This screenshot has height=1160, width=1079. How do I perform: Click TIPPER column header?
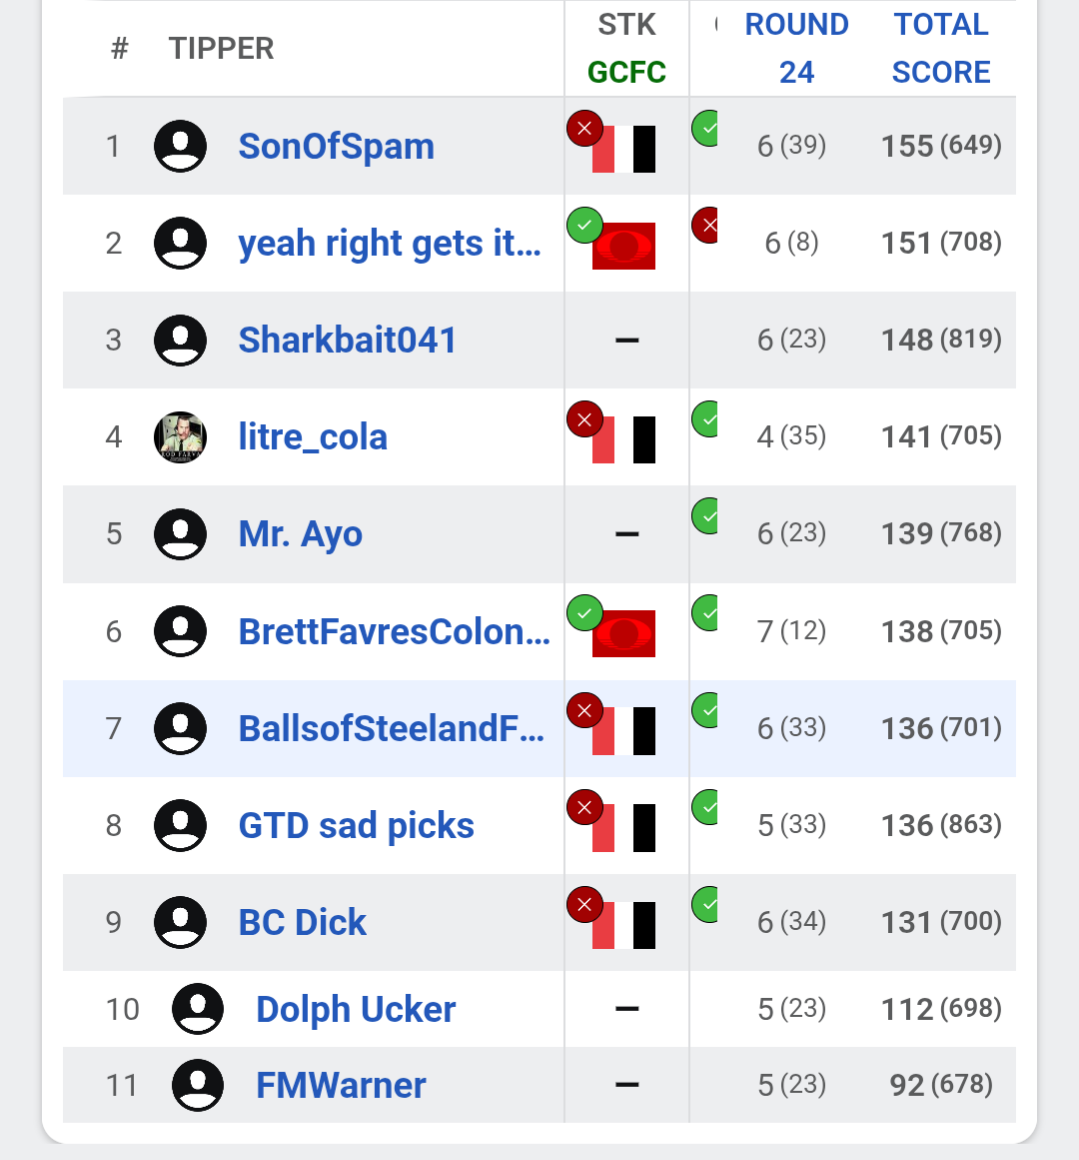coord(221,49)
